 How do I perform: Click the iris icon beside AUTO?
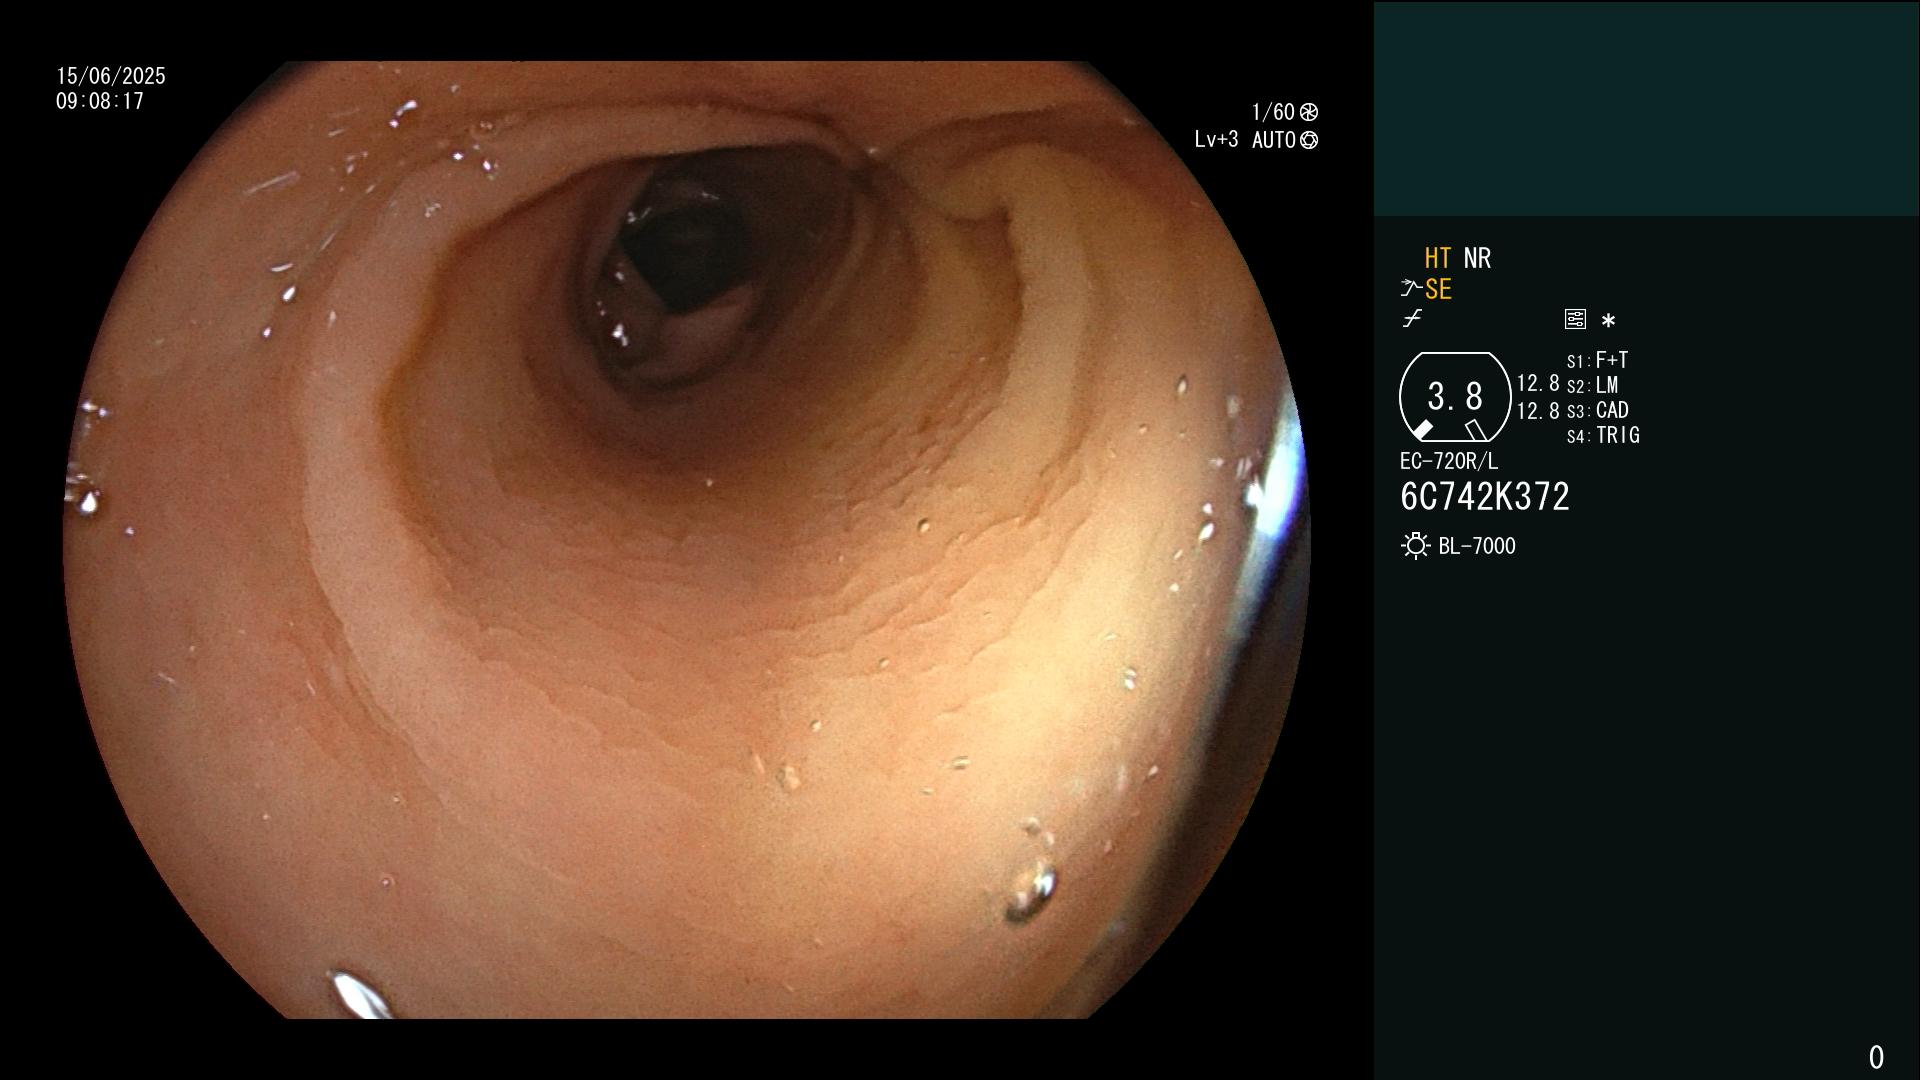[1309, 140]
